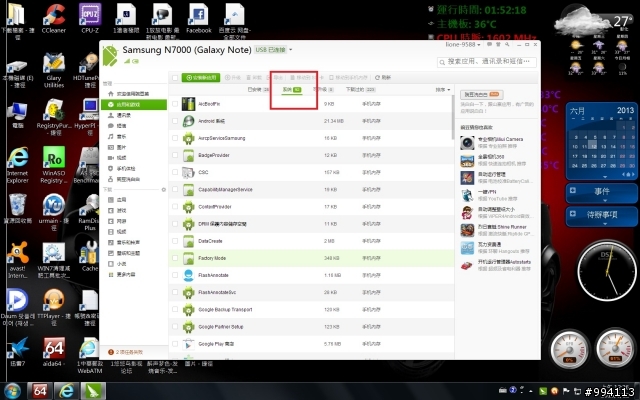Switch to the 系统 system apps tab
This screenshot has width=640, height=400.
[292, 90]
